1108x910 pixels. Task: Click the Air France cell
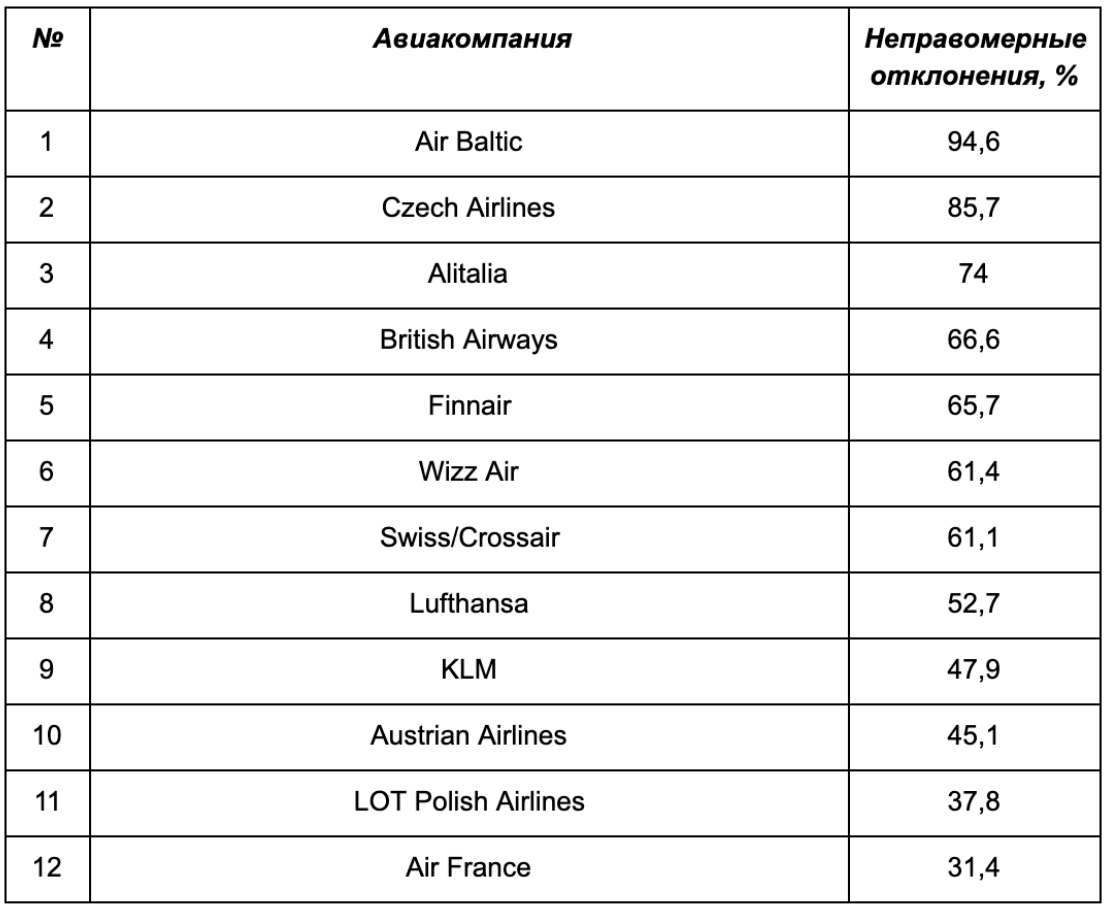[x=468, y=868]
